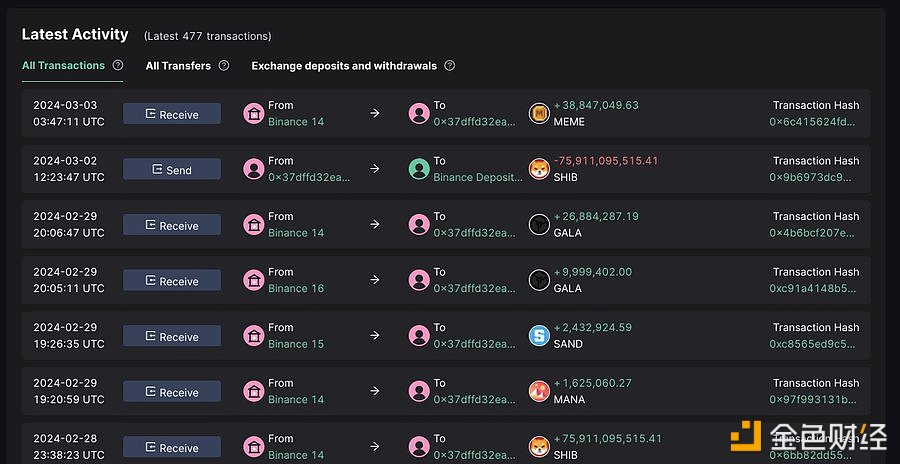Open transaction hash 0x9b6973dc9 link
The image size is (900, 464).
coord(812,177)
